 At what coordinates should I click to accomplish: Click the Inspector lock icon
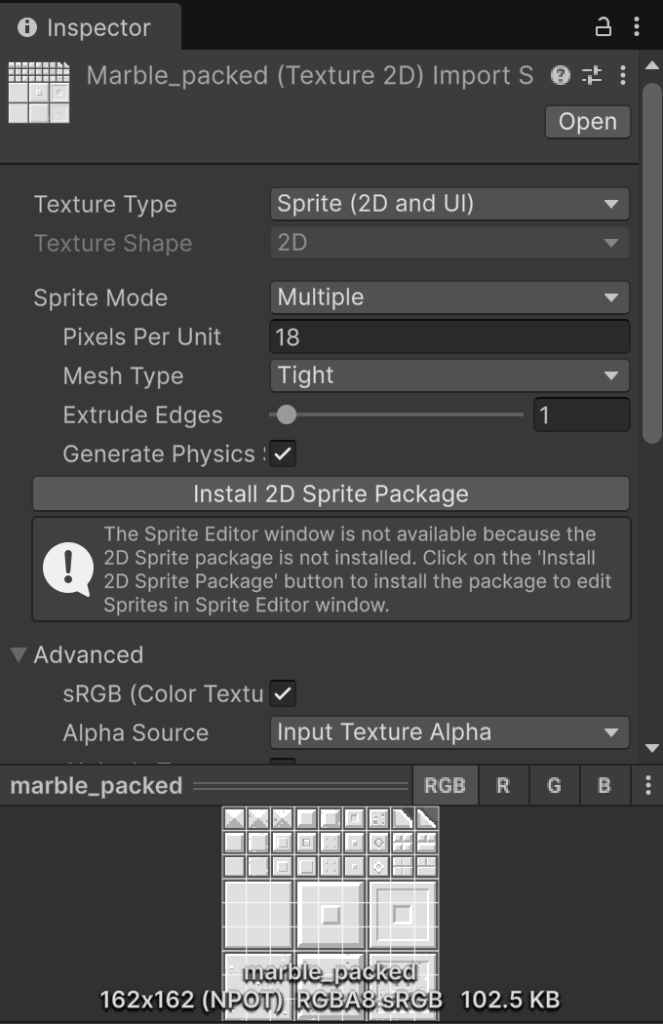point(603,27)
